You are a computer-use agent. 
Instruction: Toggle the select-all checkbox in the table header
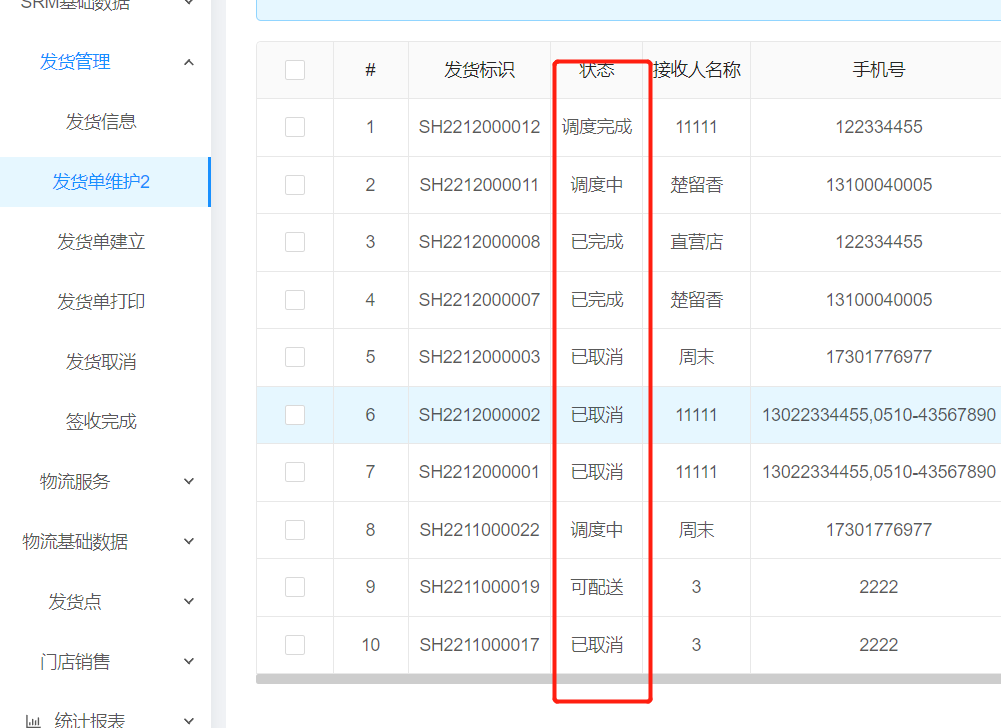295,70
